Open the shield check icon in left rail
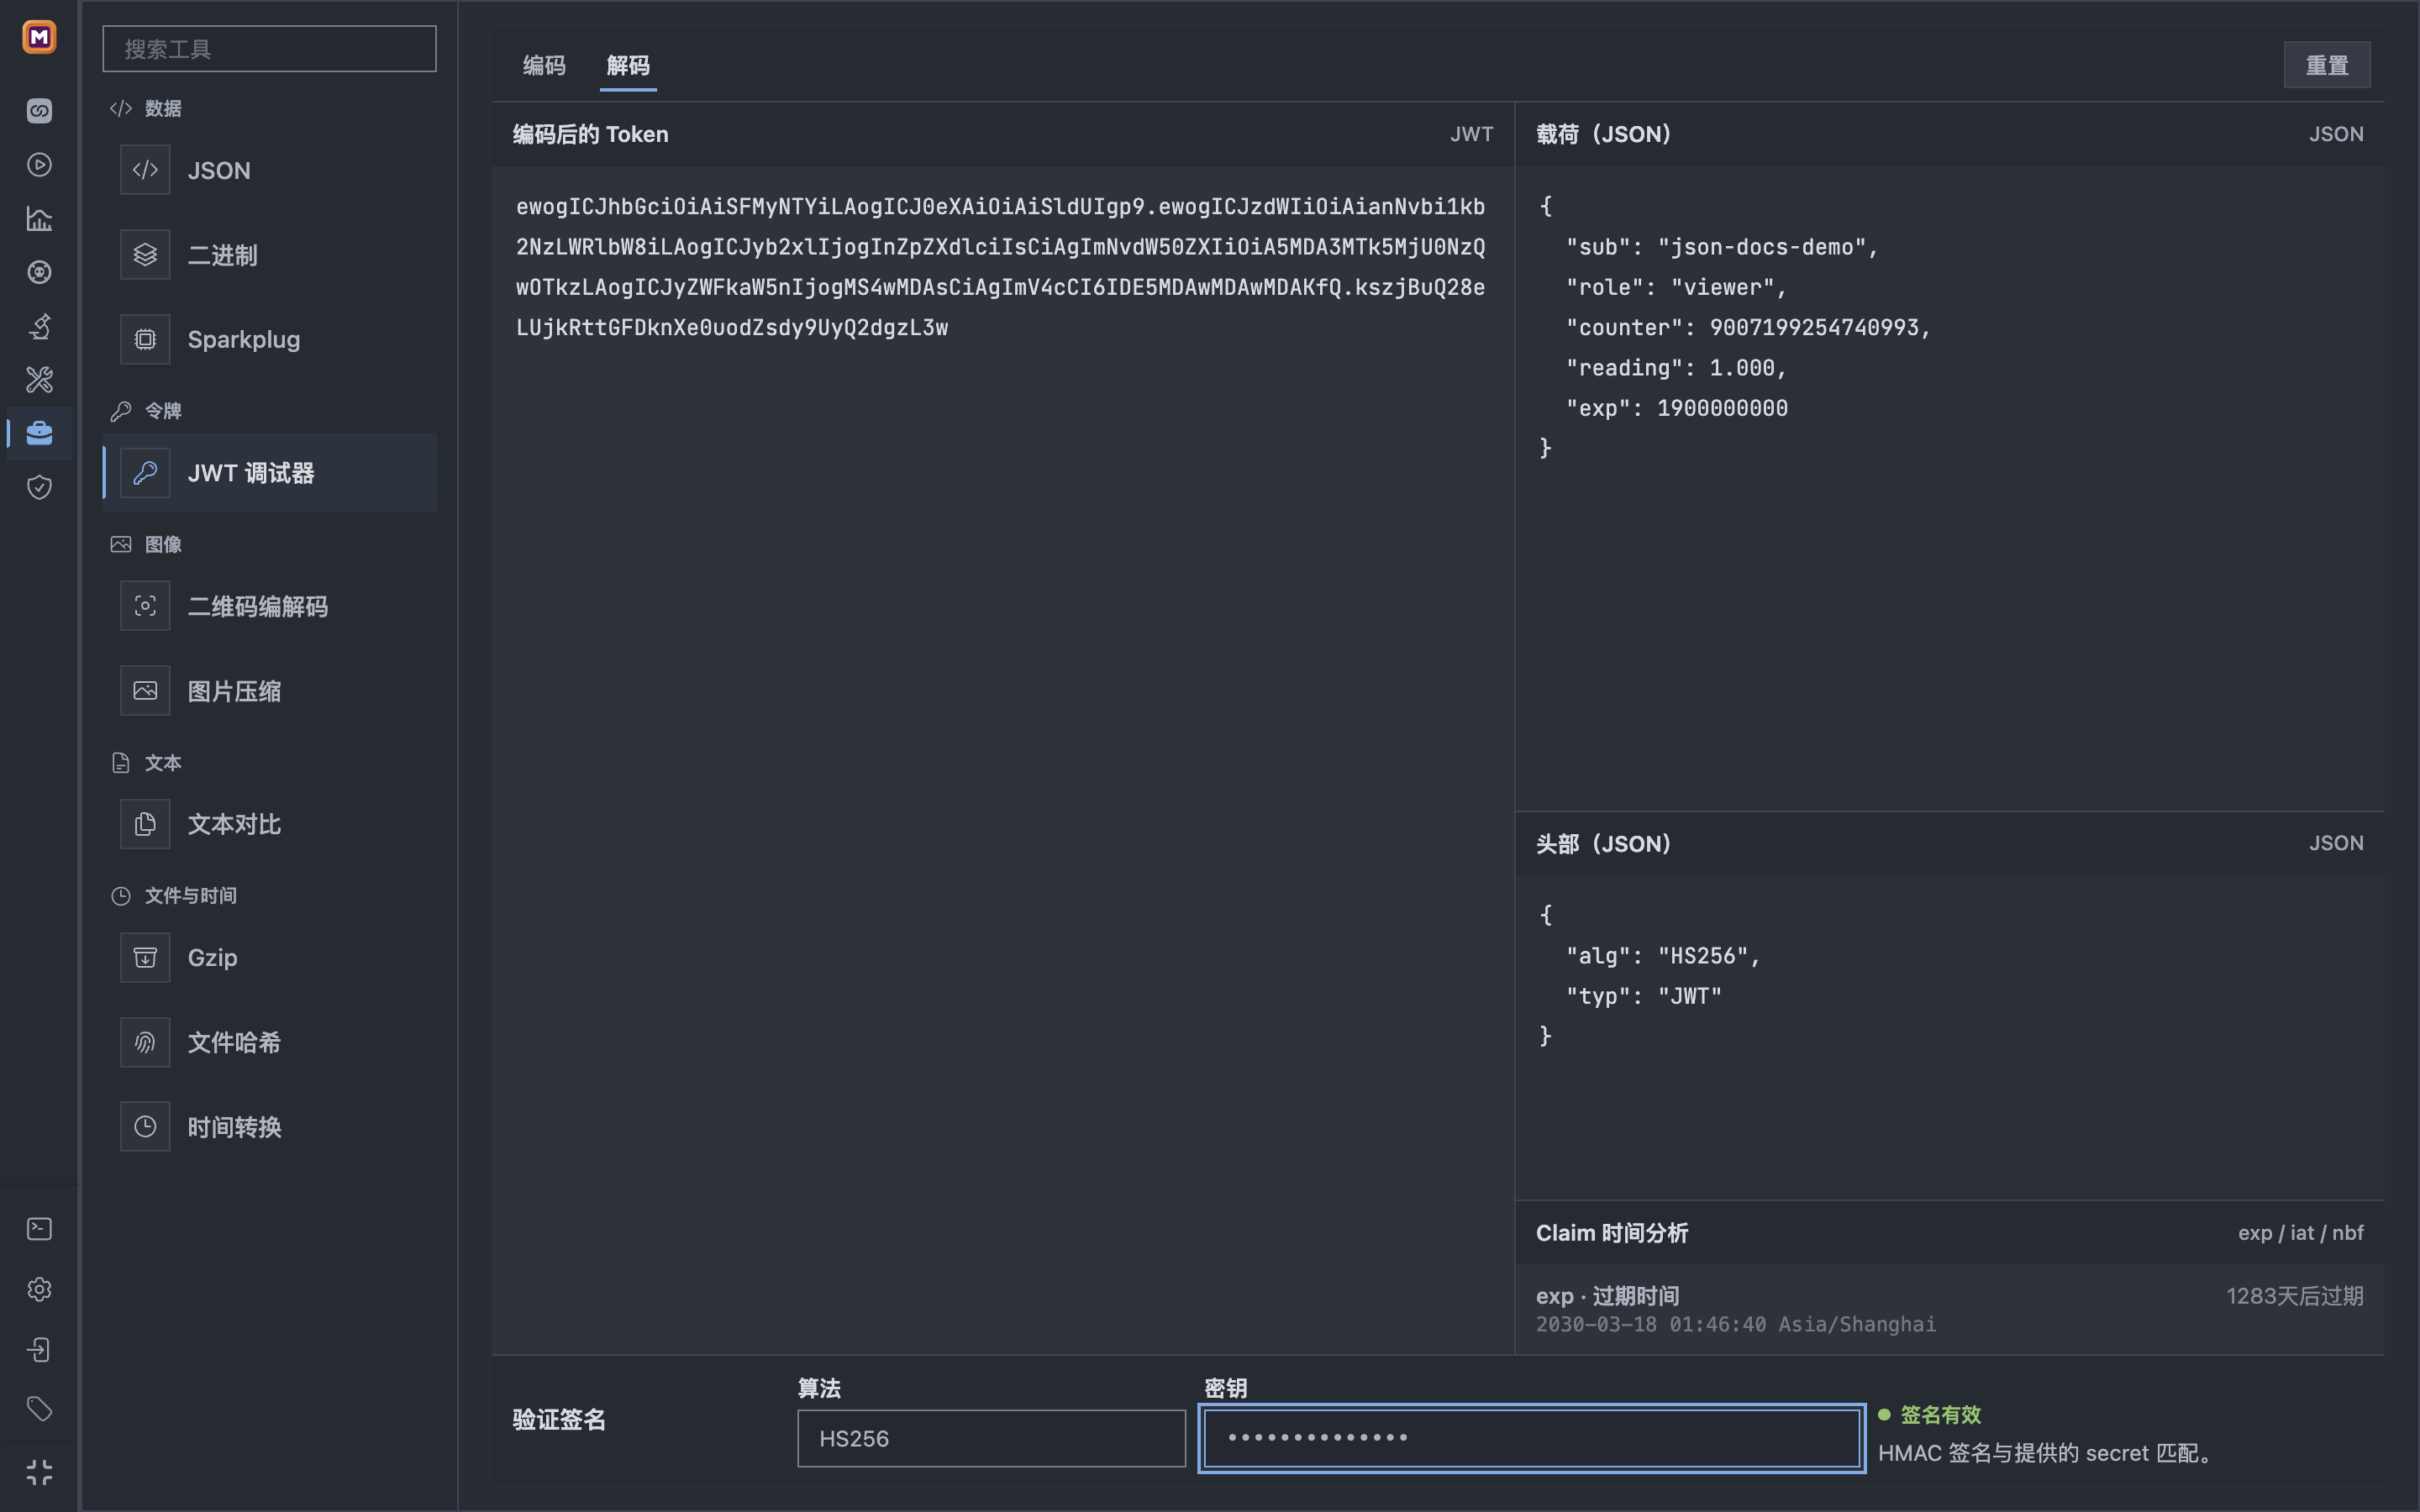The width and height of the screenshot is (2420, 1512). 39,487
